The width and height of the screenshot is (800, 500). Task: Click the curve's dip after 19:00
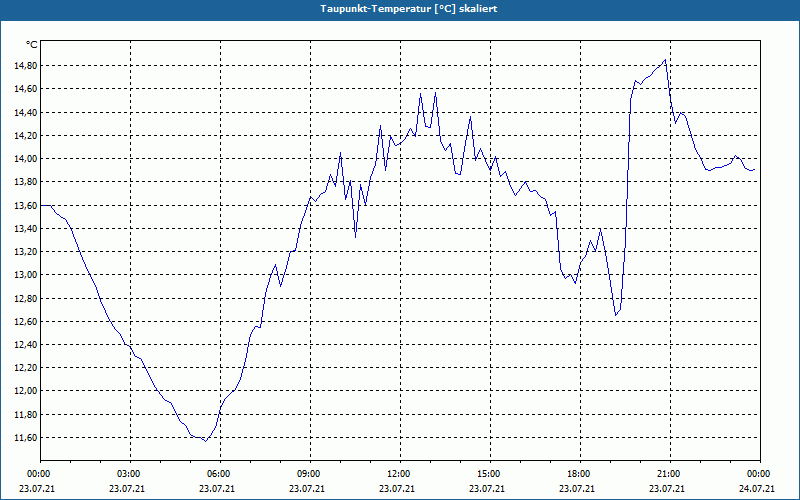[616, 315]
